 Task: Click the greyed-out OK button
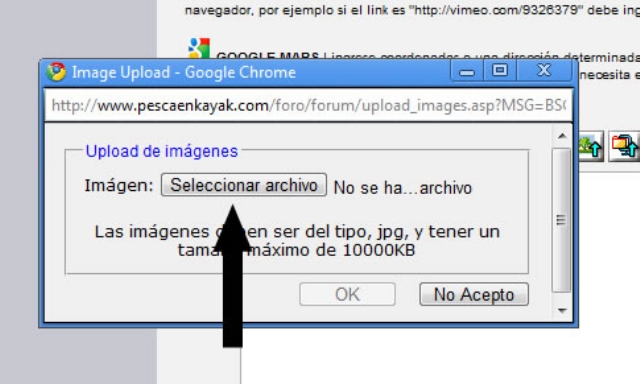point(347,294)
